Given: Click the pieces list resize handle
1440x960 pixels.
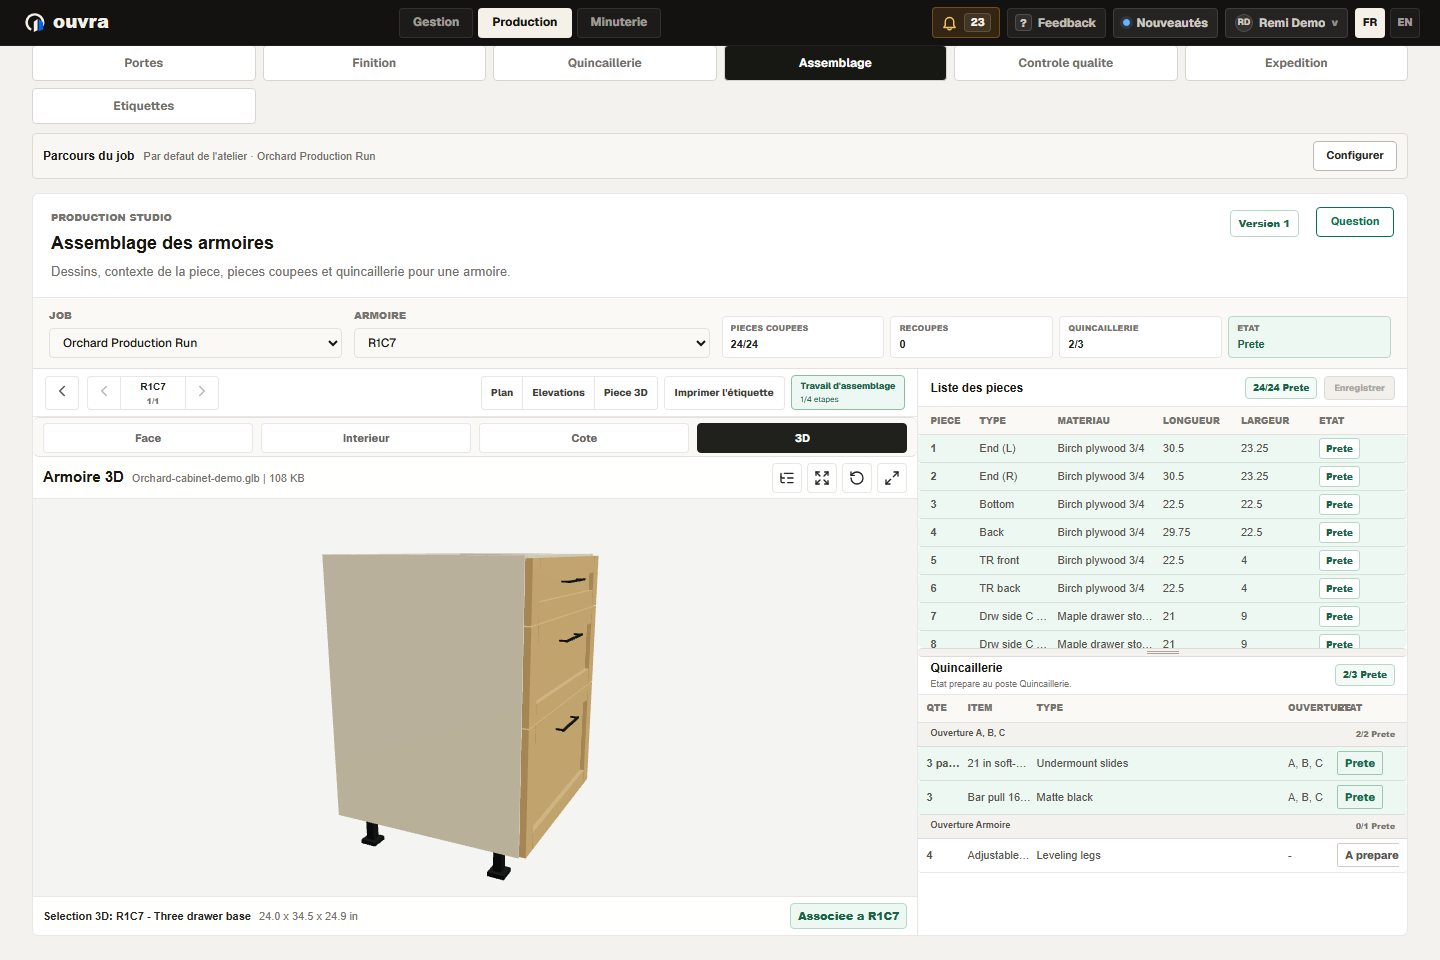Looking at the screenshot, I should 1162,652.
